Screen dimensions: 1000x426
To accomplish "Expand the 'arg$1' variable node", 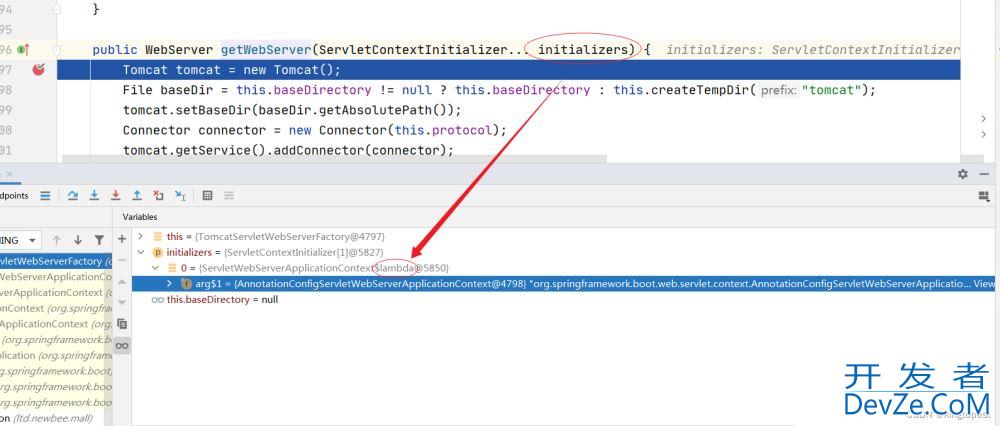I will pyautogui.click(x=169, y=283).
